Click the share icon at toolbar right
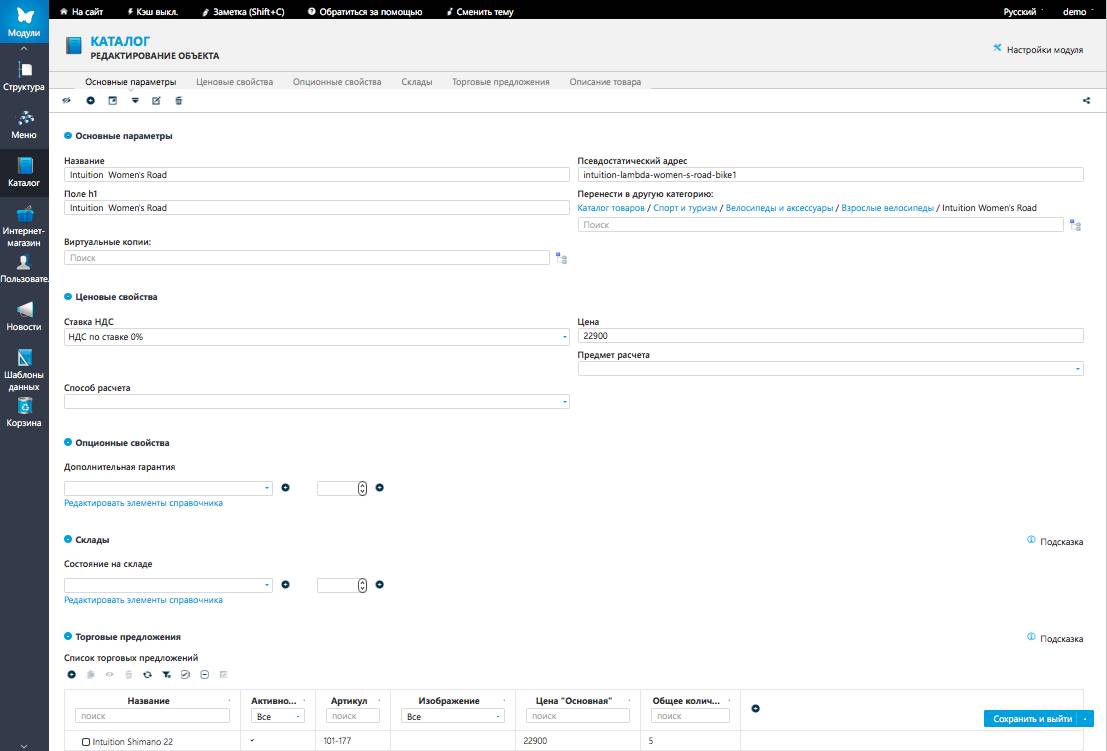Image resolution: width=1107 pixels, height=751 pixels. tap(1086, 100)
